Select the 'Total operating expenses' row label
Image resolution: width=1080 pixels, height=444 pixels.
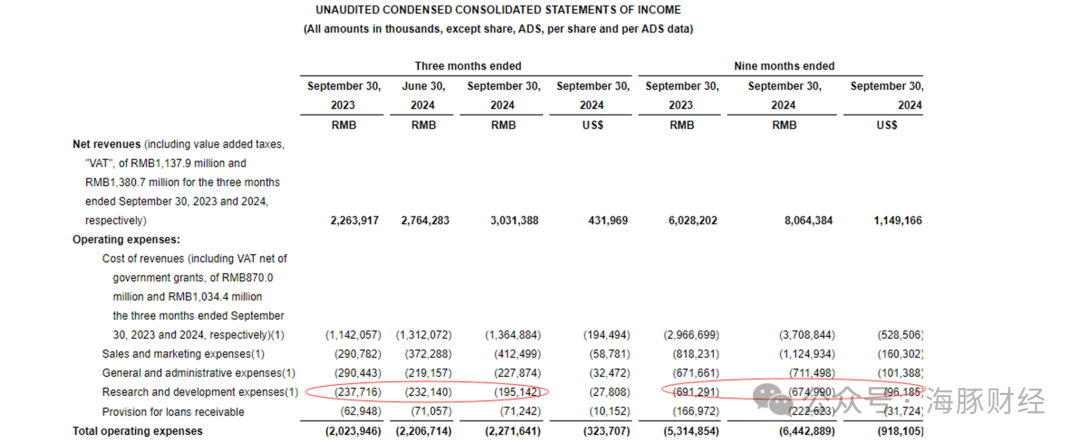click(x=138, y=431)
